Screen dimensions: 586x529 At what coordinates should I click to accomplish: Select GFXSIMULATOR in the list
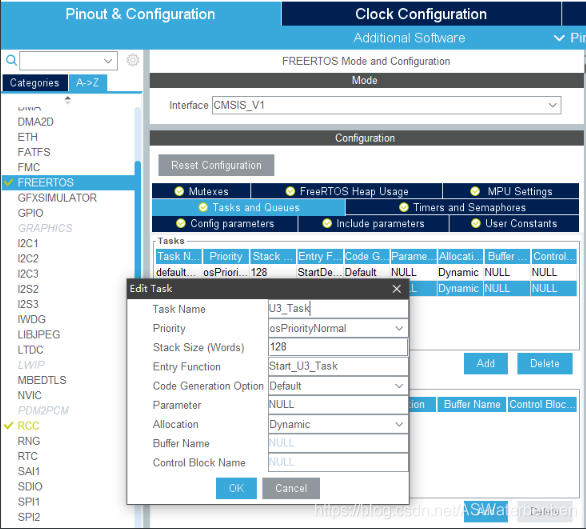pos(57,198)
